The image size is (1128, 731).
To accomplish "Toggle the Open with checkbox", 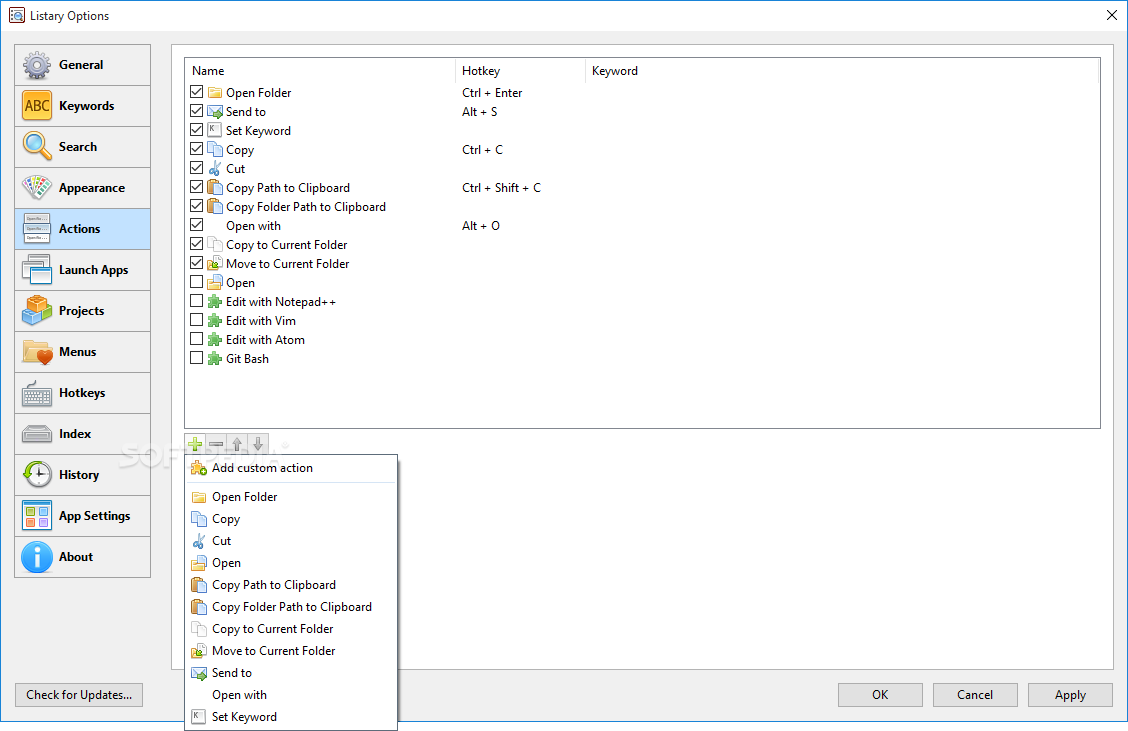I will point(196,225).
